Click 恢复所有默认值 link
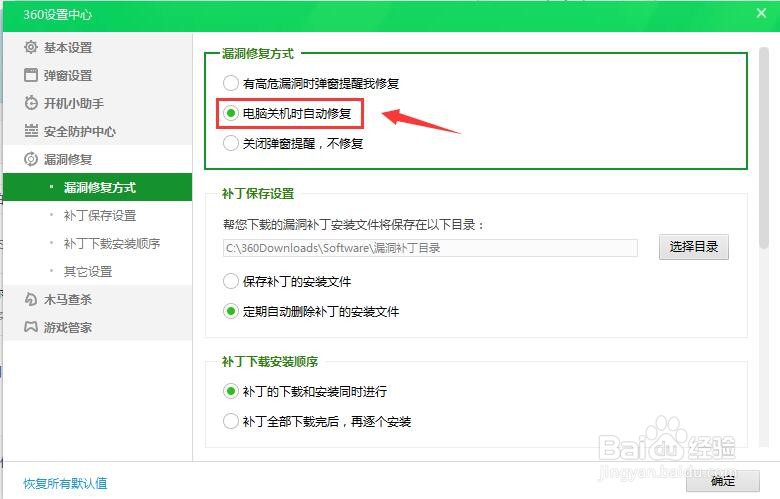The height and width of the screenshot is (499, 780). (65, 483)
